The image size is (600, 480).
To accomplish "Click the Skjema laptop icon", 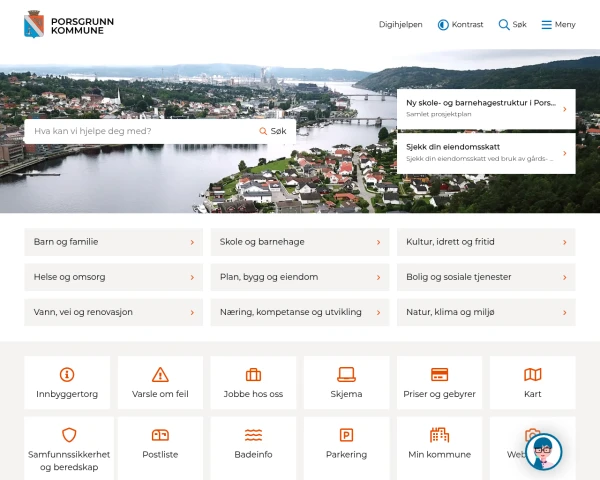I will pyautogui.click(x=346, y=374).
